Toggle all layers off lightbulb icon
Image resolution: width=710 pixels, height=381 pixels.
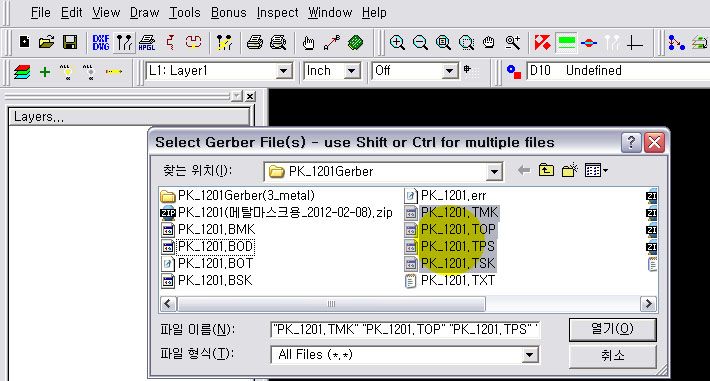tap(89, 72)
